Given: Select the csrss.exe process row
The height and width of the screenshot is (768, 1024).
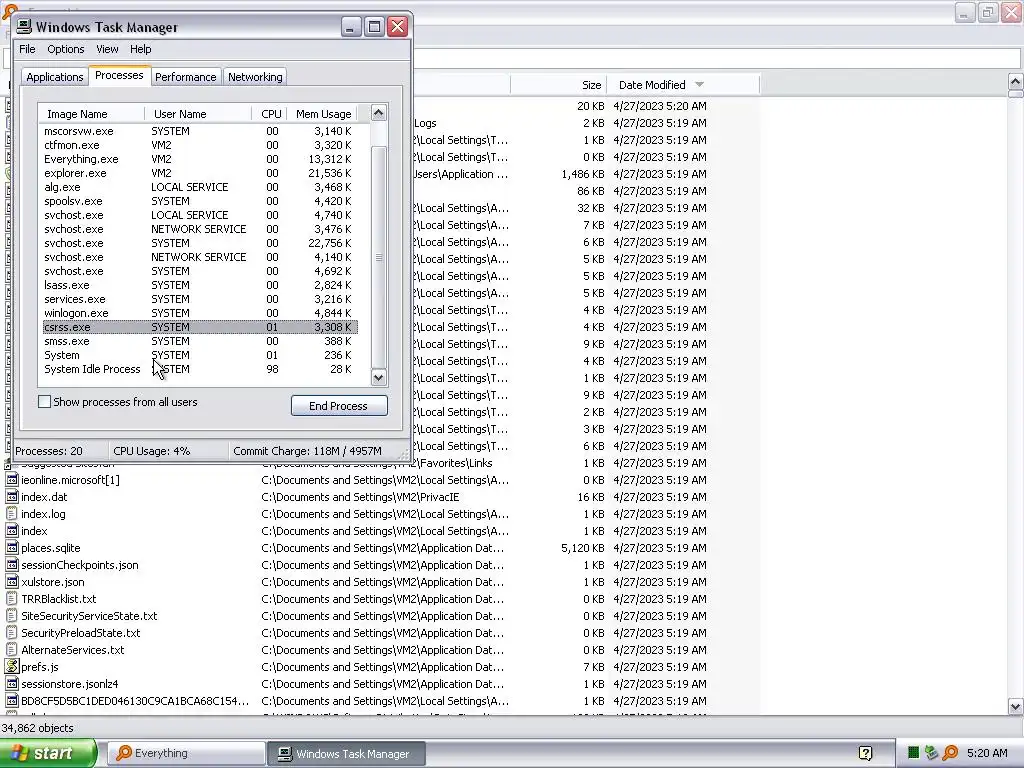Looking at the screenshot, I should coord(200,327).
